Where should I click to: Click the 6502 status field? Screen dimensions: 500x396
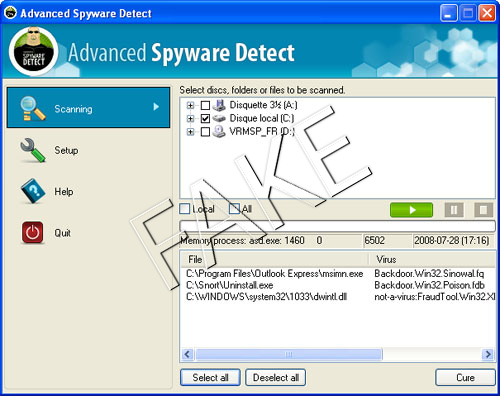pyautogui.click(x=387, y=240)
